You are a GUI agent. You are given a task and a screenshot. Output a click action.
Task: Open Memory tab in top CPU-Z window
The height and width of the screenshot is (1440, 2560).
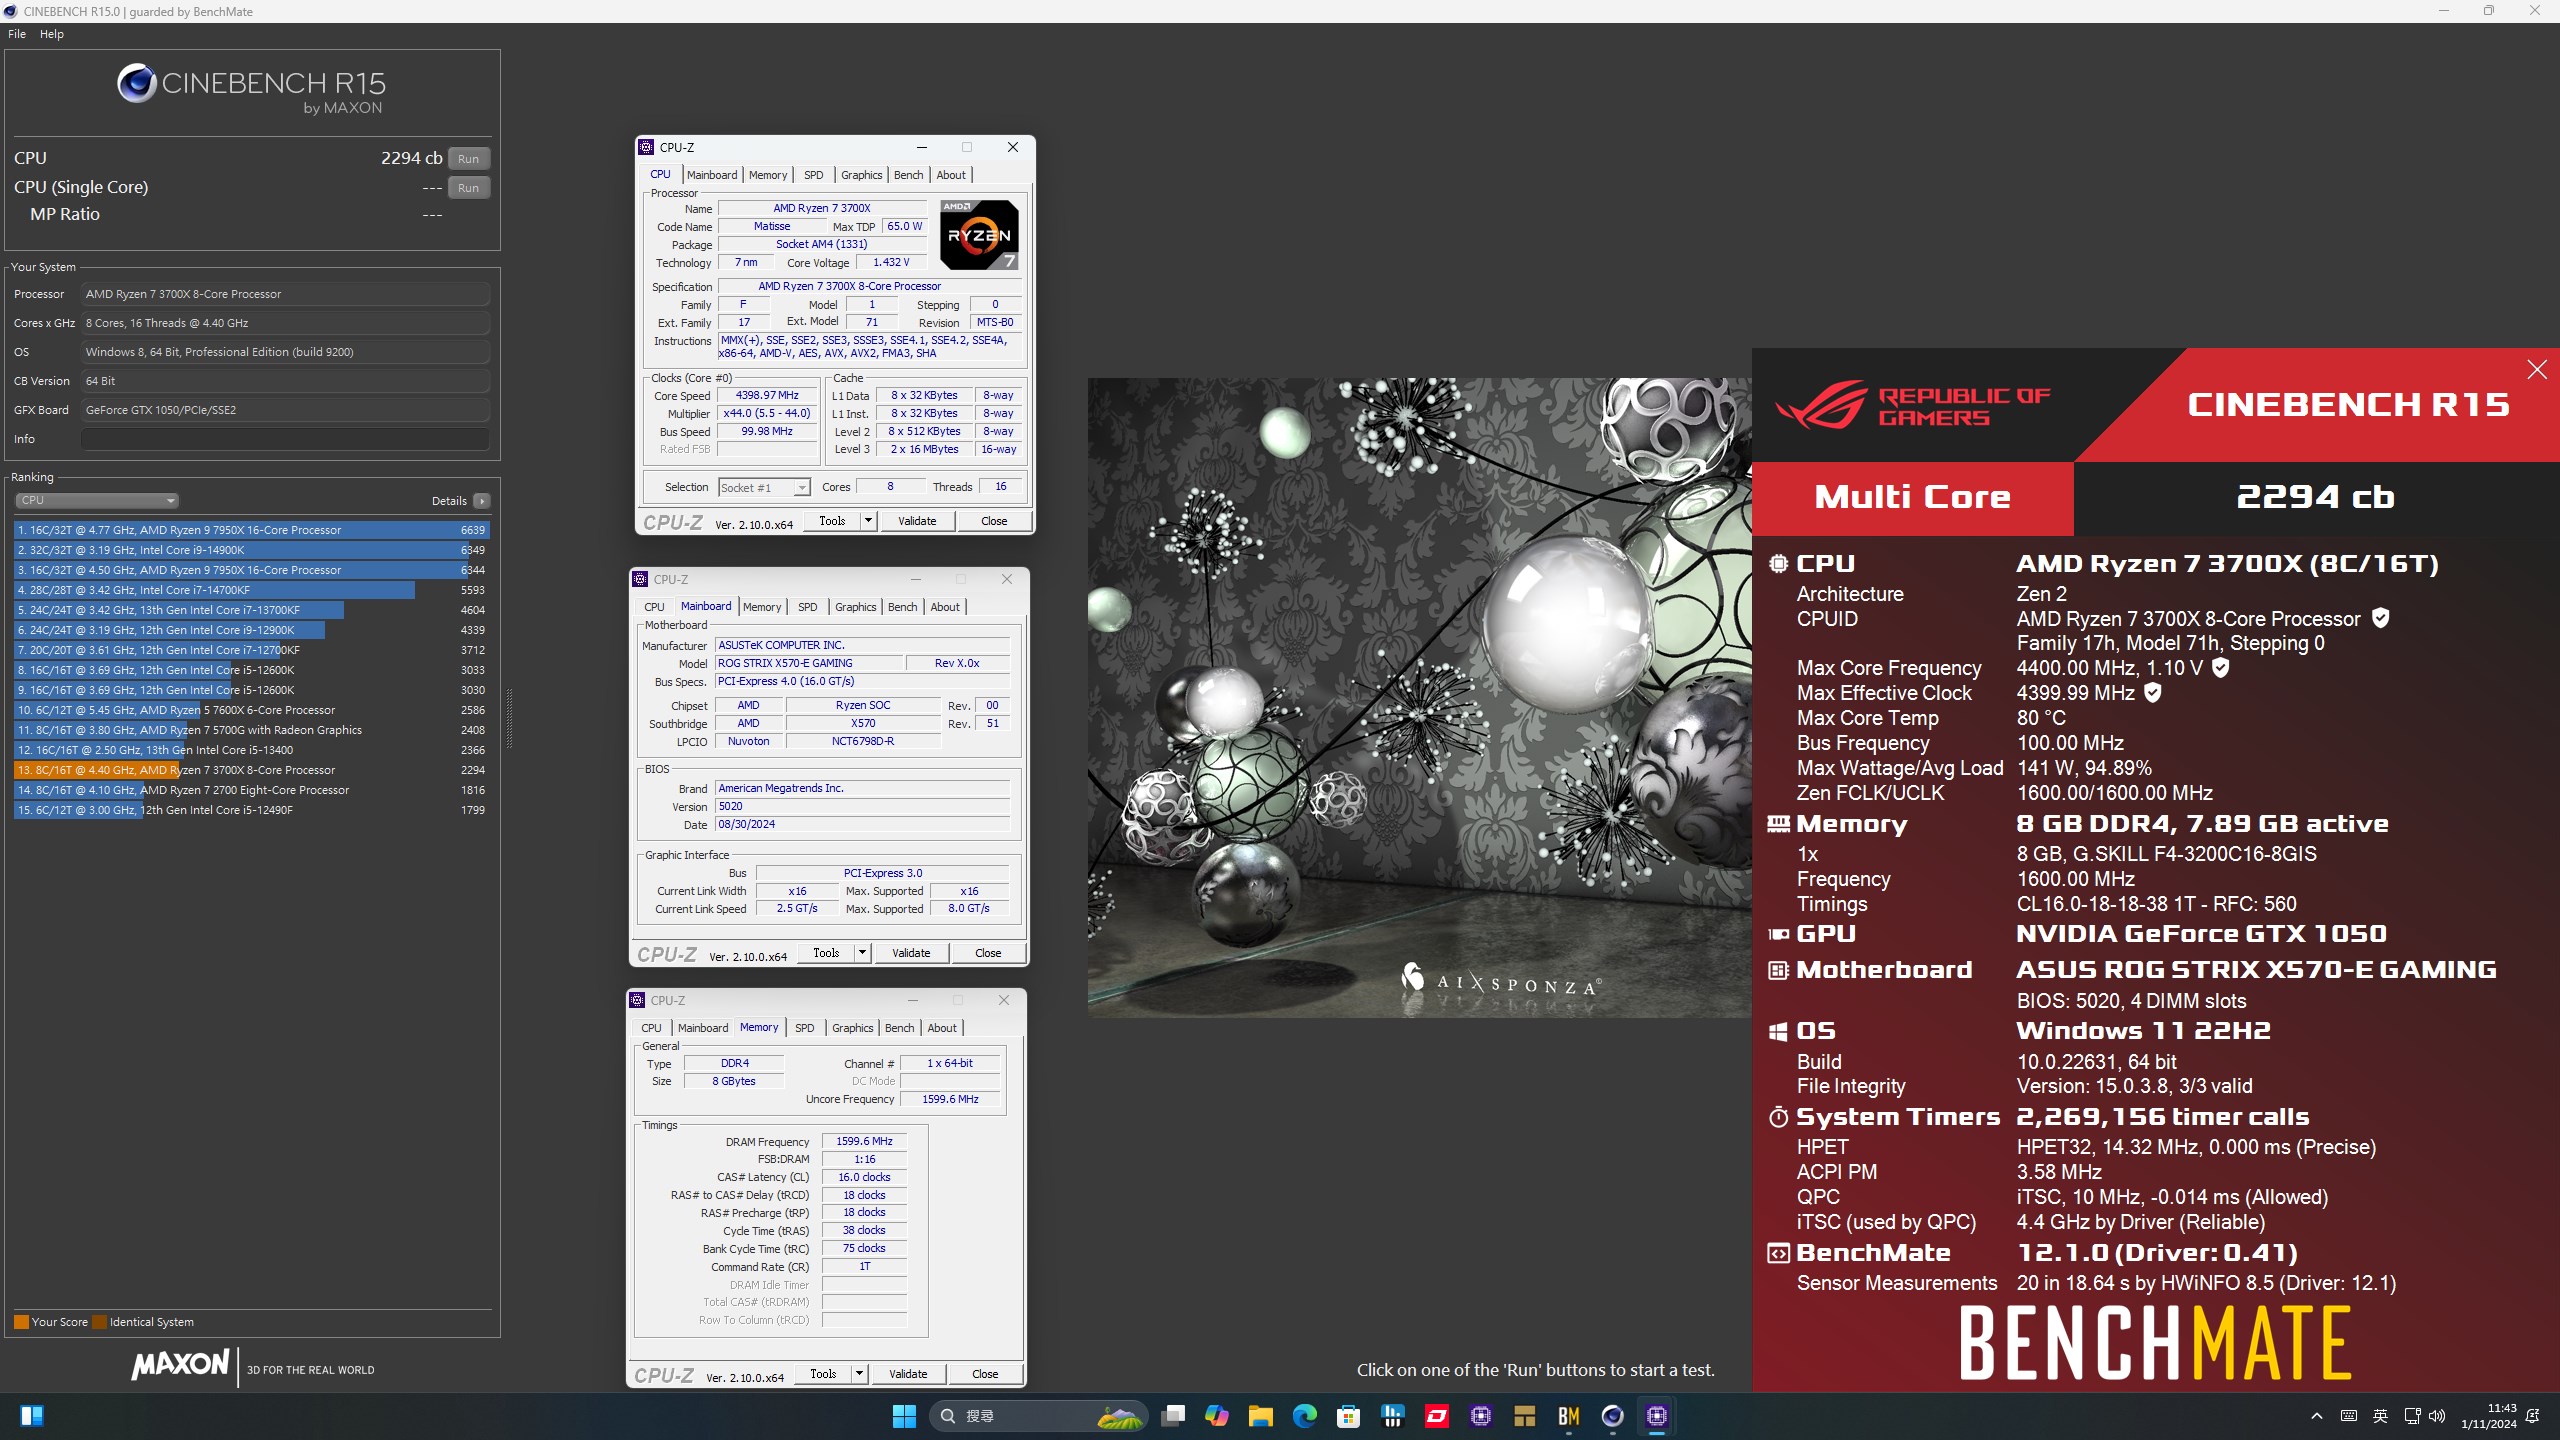pyautogui.click(x=768, y=175)
